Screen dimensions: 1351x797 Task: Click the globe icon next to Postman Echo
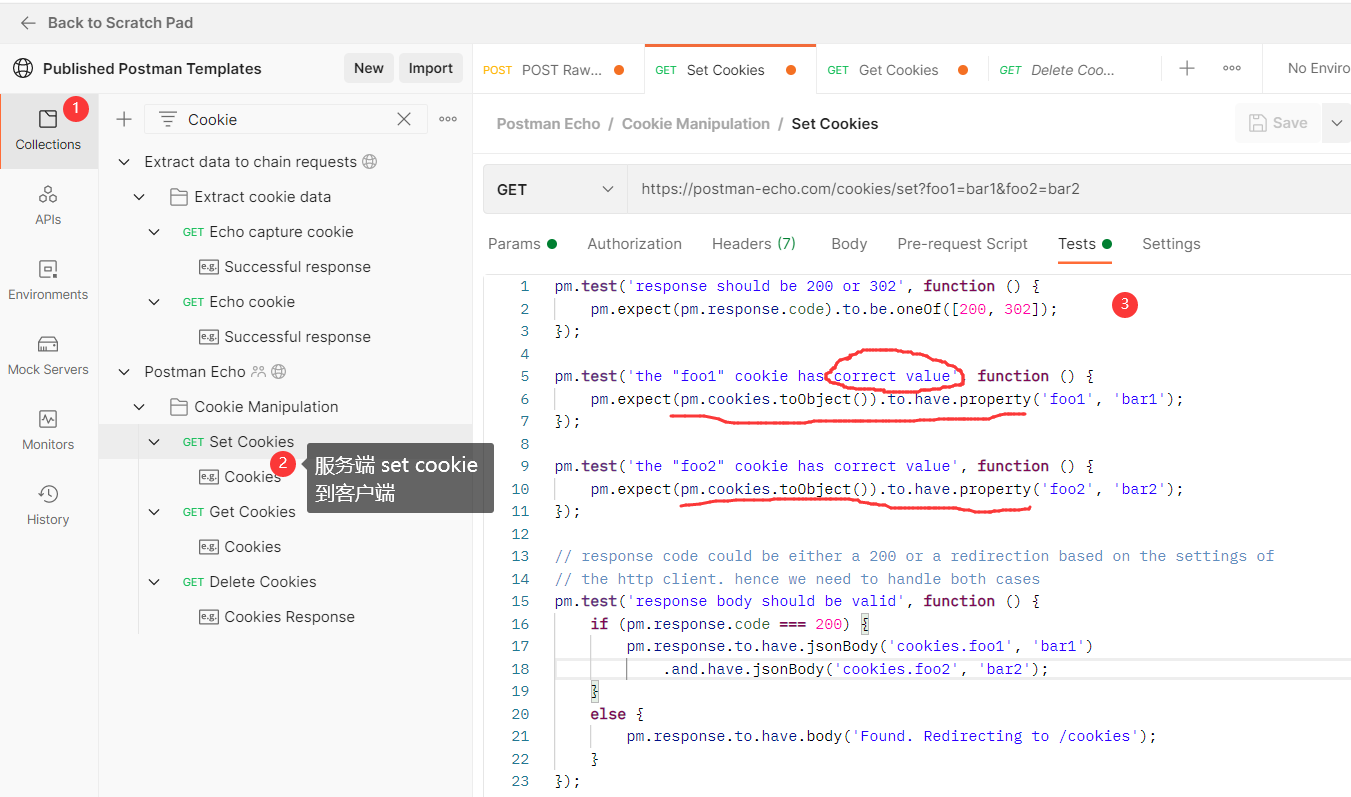279,372
